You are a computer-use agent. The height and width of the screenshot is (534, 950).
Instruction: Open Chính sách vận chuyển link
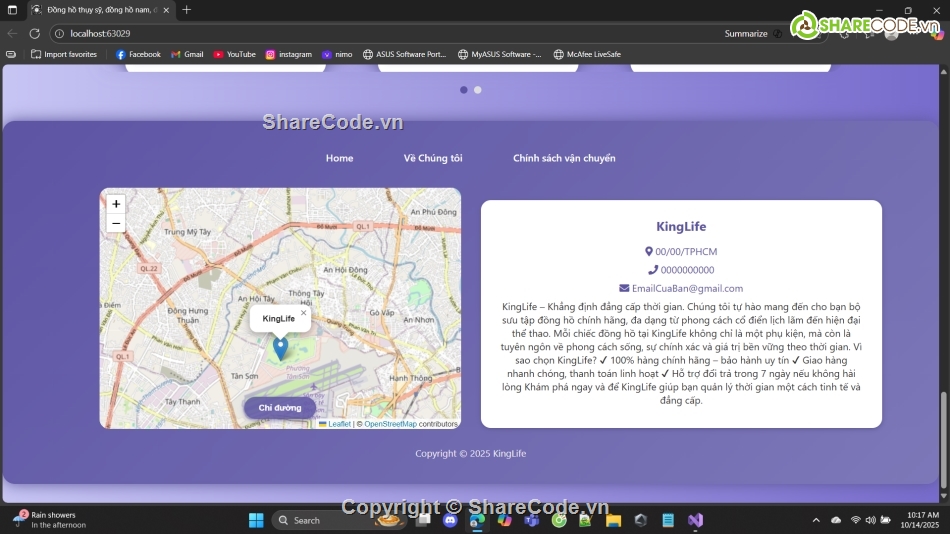(564, 158)
